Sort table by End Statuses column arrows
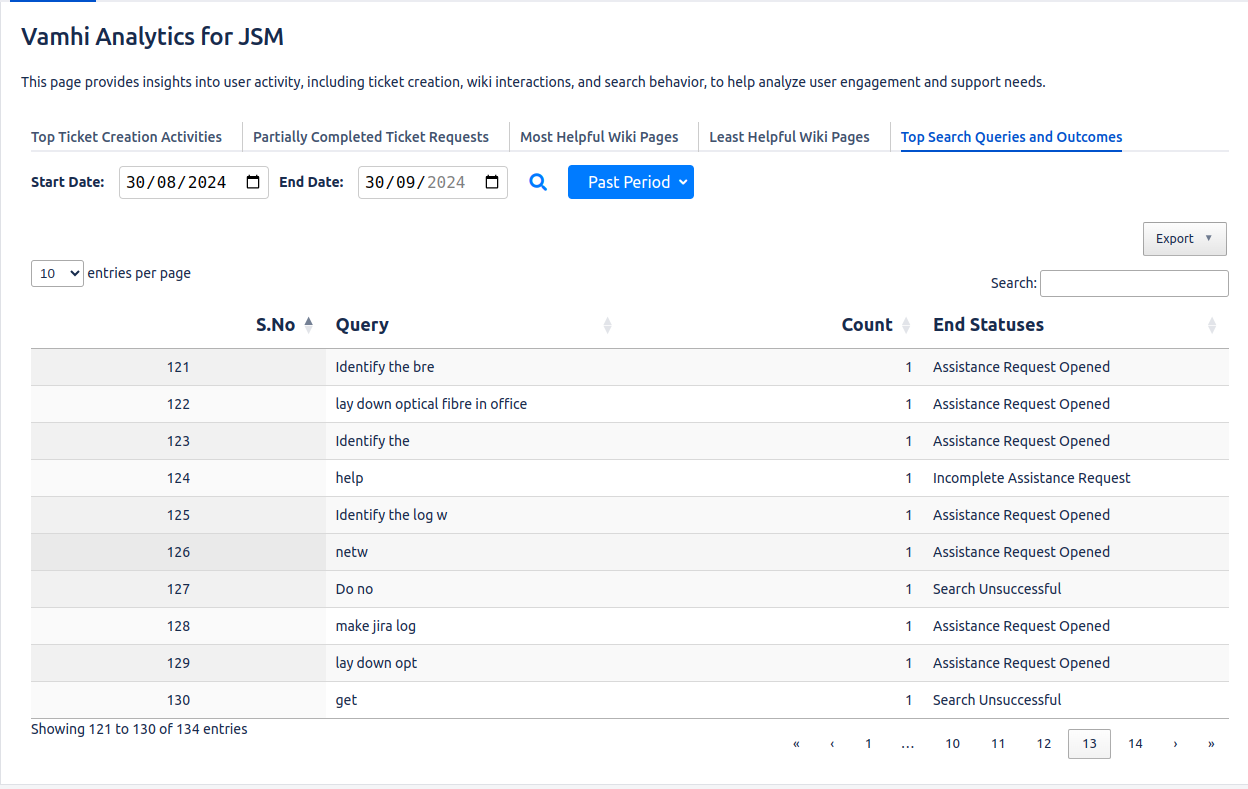This screenshot has width=1248, height=789. [x=1212, y=325]
